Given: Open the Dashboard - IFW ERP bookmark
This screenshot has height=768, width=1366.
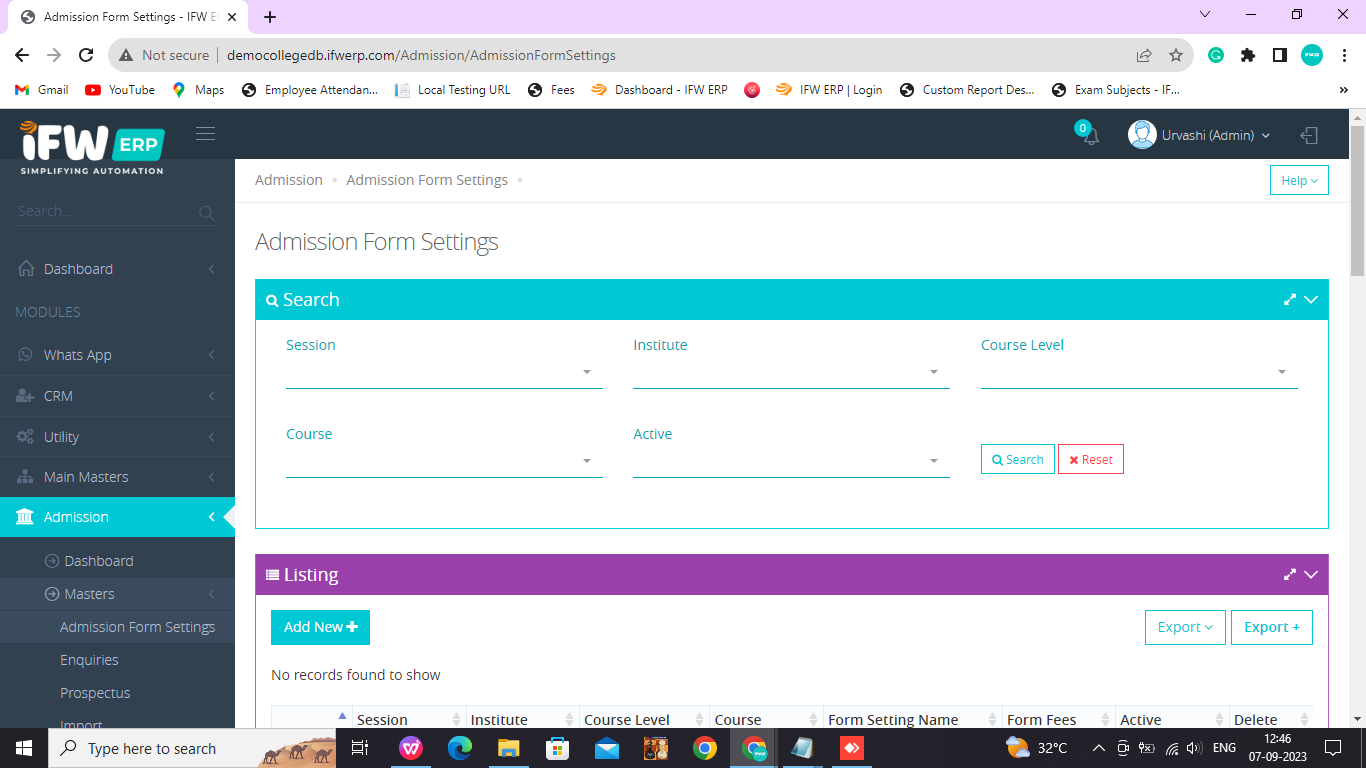Looking at the screenshot, I should pyautogui.click(x=660, y=90).
